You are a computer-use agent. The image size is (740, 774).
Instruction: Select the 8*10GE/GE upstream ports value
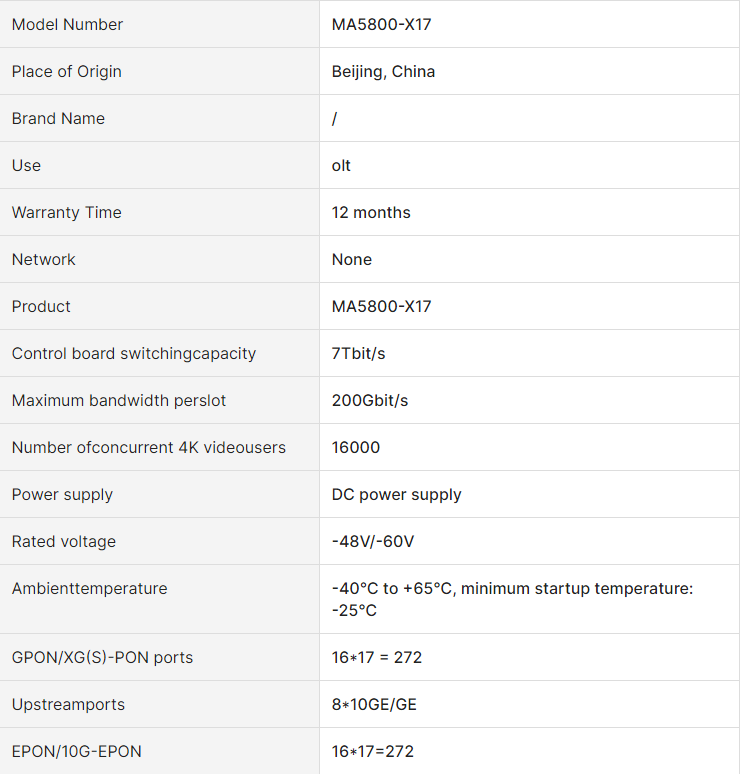[x=374, y=704]
